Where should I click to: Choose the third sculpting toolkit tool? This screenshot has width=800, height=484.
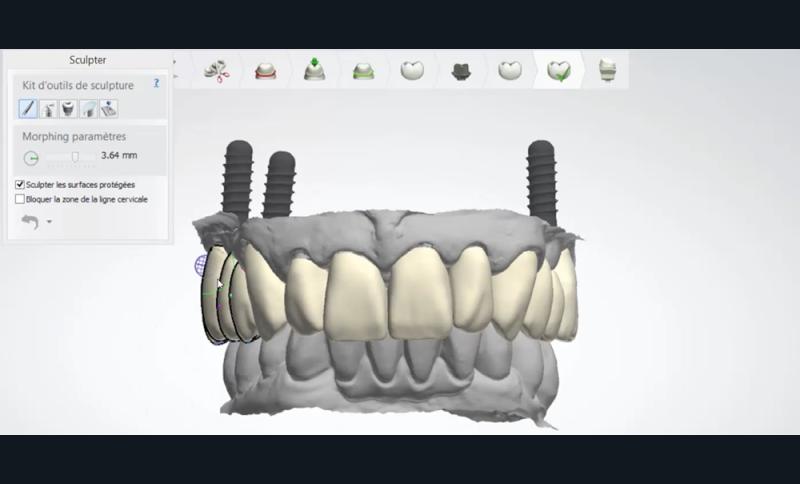[68, 108]
